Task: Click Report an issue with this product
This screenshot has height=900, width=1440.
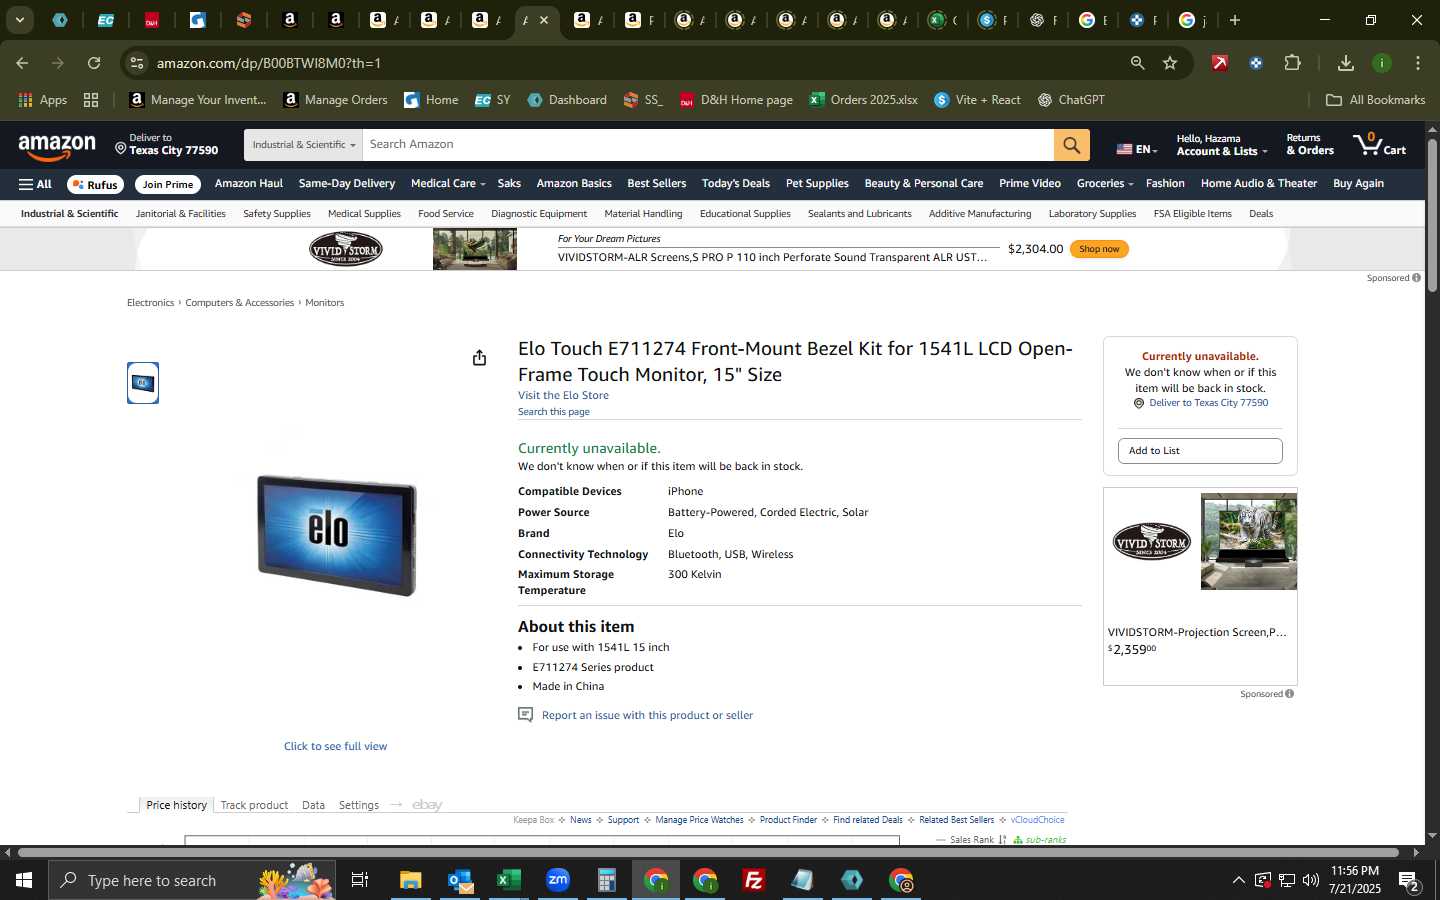Action: [x=647, y=715]
